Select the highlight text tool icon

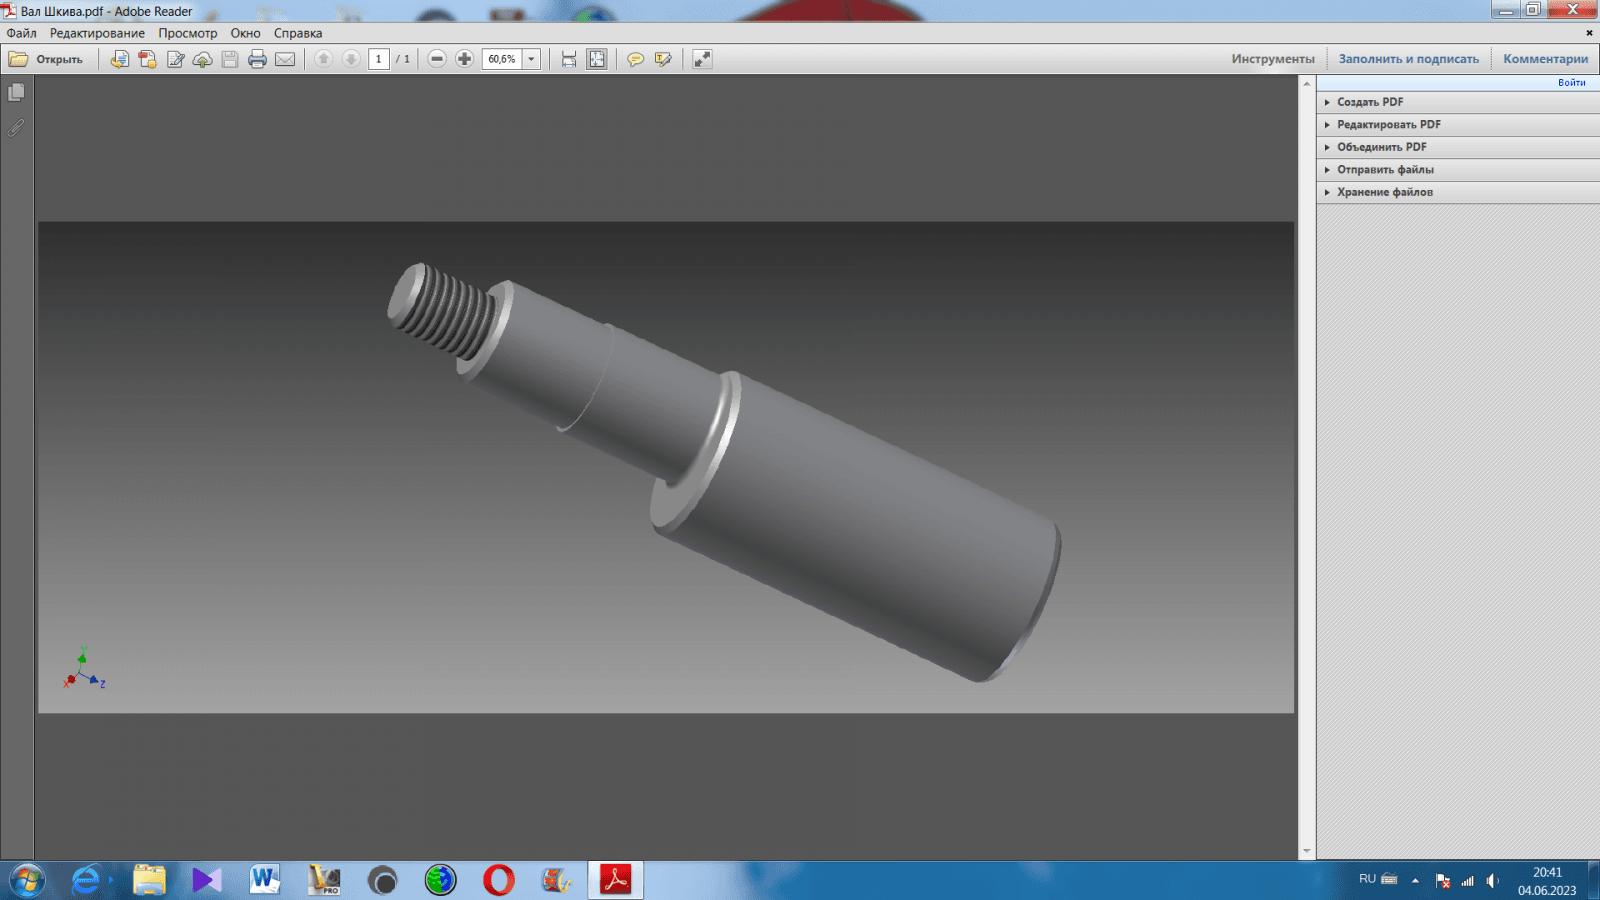(x=662, y=59)
